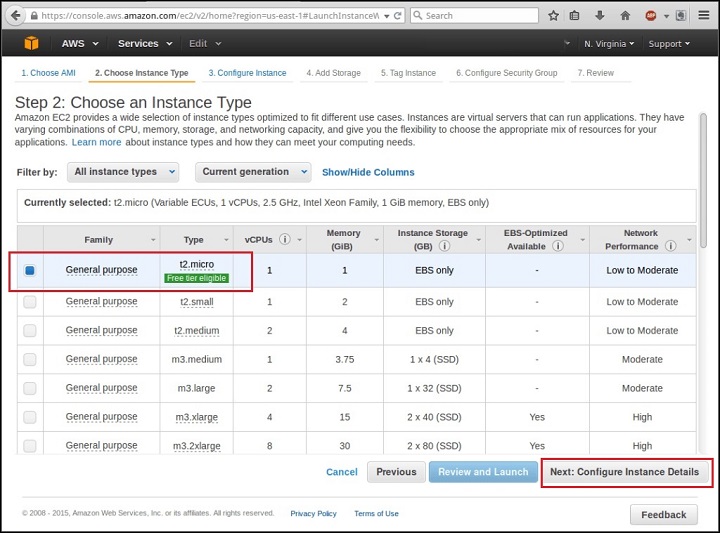Image resolution: width=720 pixels, height=533 pixels.
Task: Open the All instance types filter dropdown
Action: [x=123, y=172]
